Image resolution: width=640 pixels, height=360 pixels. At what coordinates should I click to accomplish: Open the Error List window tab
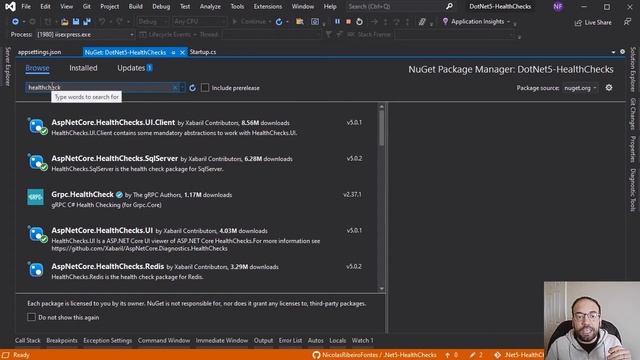pyautogui.click(x=290, y=340)
